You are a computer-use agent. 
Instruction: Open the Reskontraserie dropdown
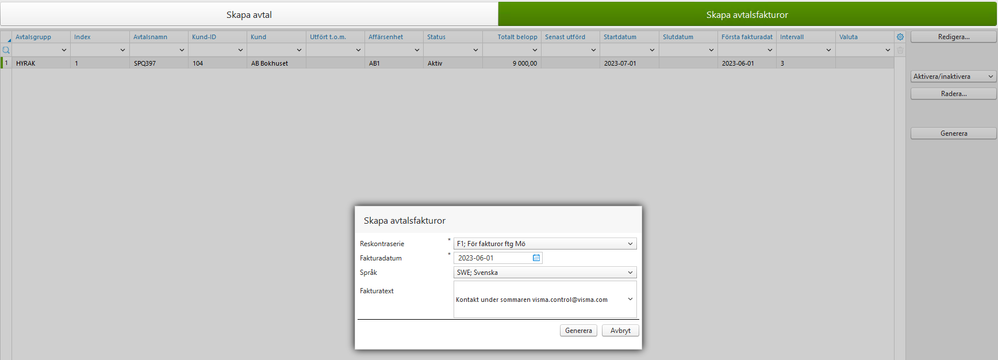tap(545, 244)
